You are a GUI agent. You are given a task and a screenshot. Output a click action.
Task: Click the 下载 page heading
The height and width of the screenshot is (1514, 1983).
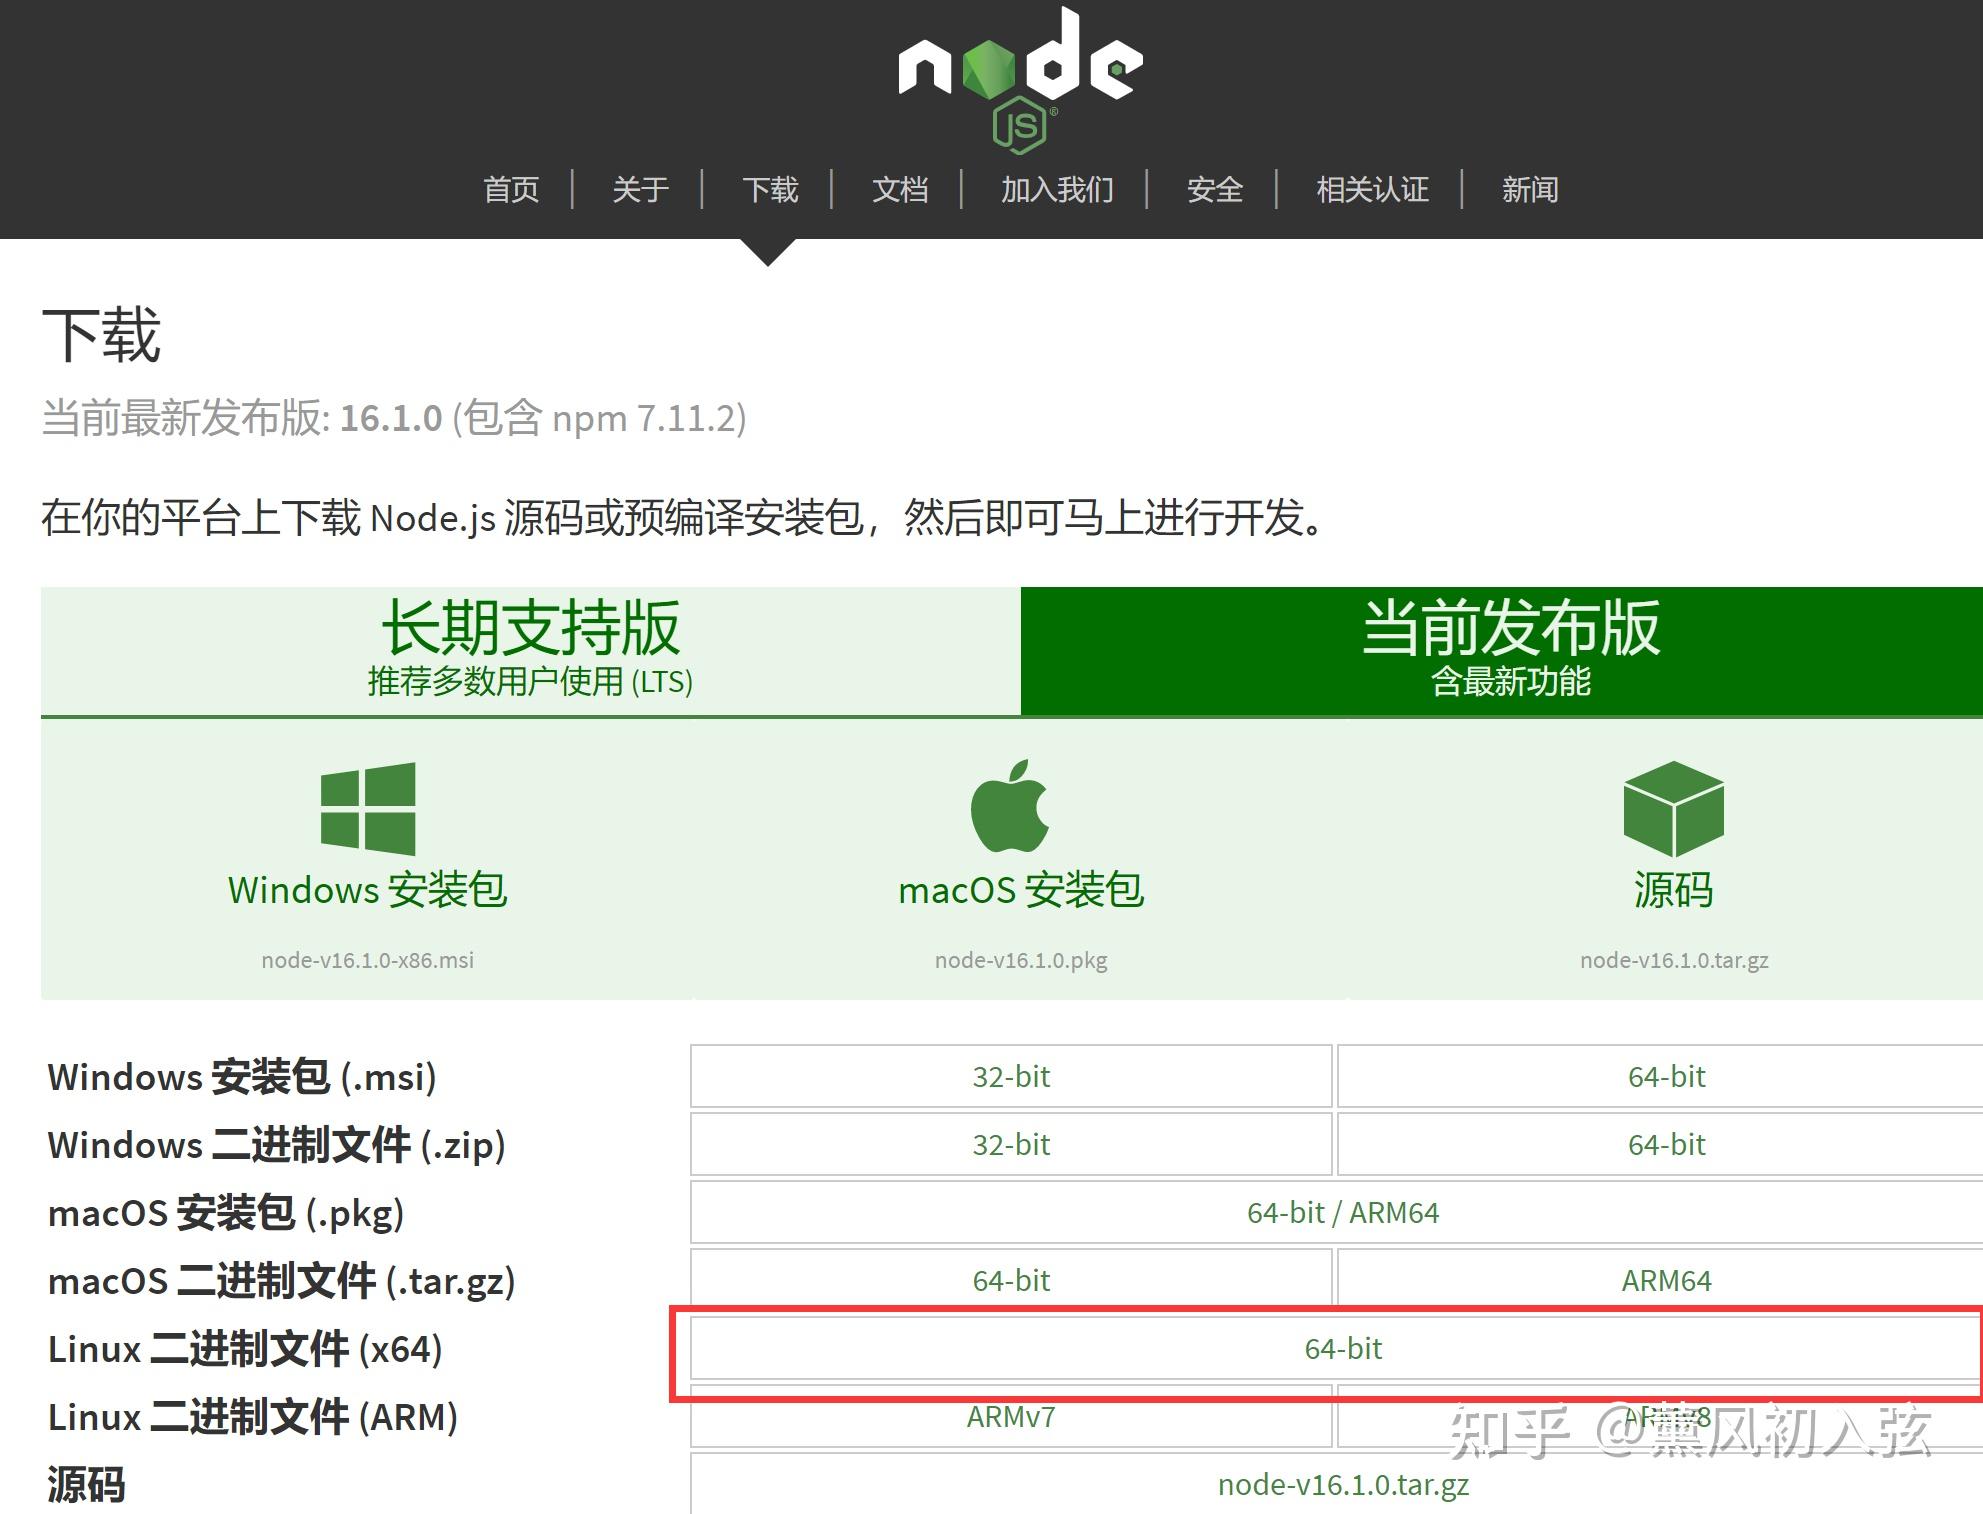pos(101,335)
